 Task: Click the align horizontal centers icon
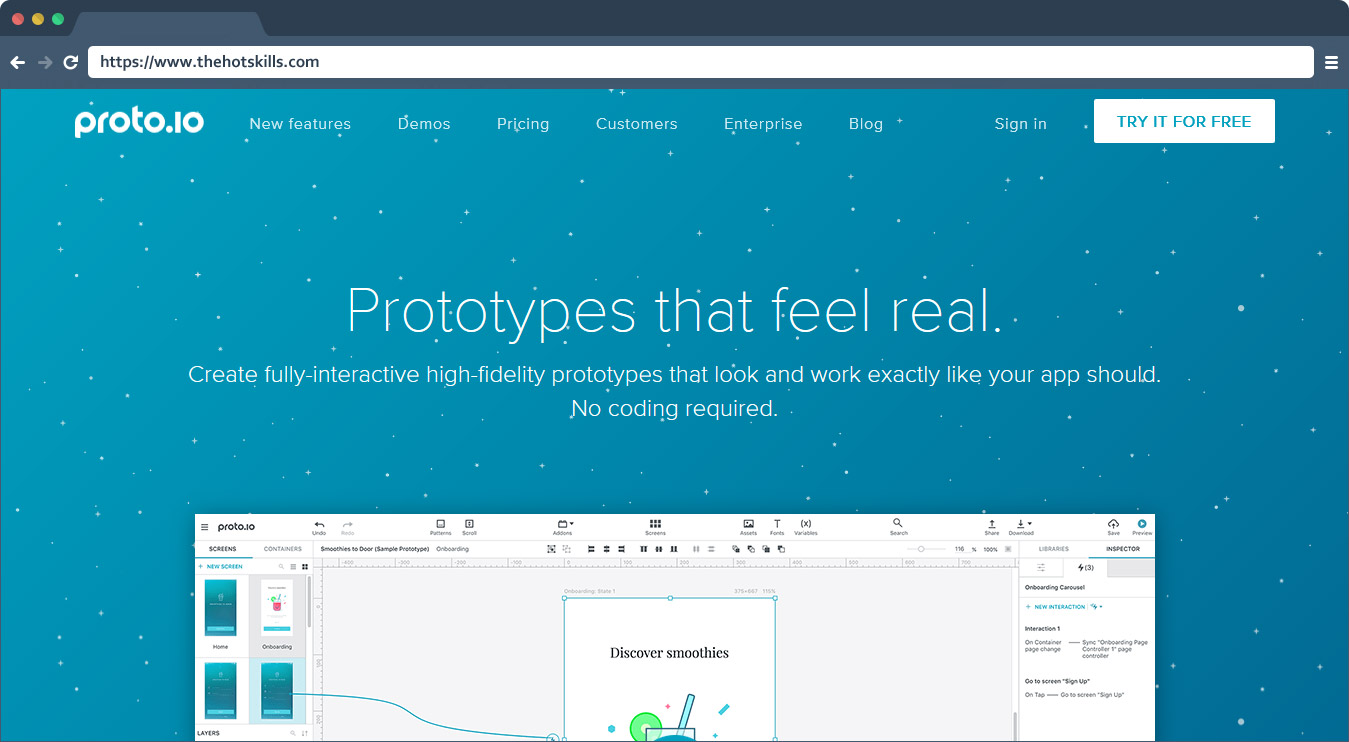607,549
